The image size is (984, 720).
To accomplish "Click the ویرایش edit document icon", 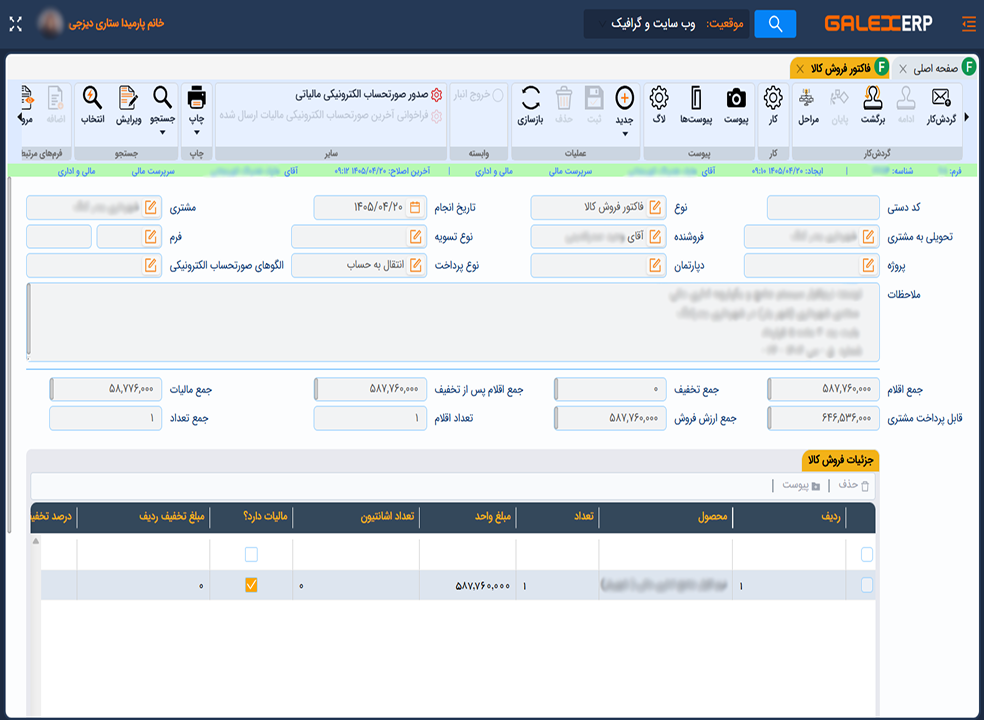I will coord(128,97).
